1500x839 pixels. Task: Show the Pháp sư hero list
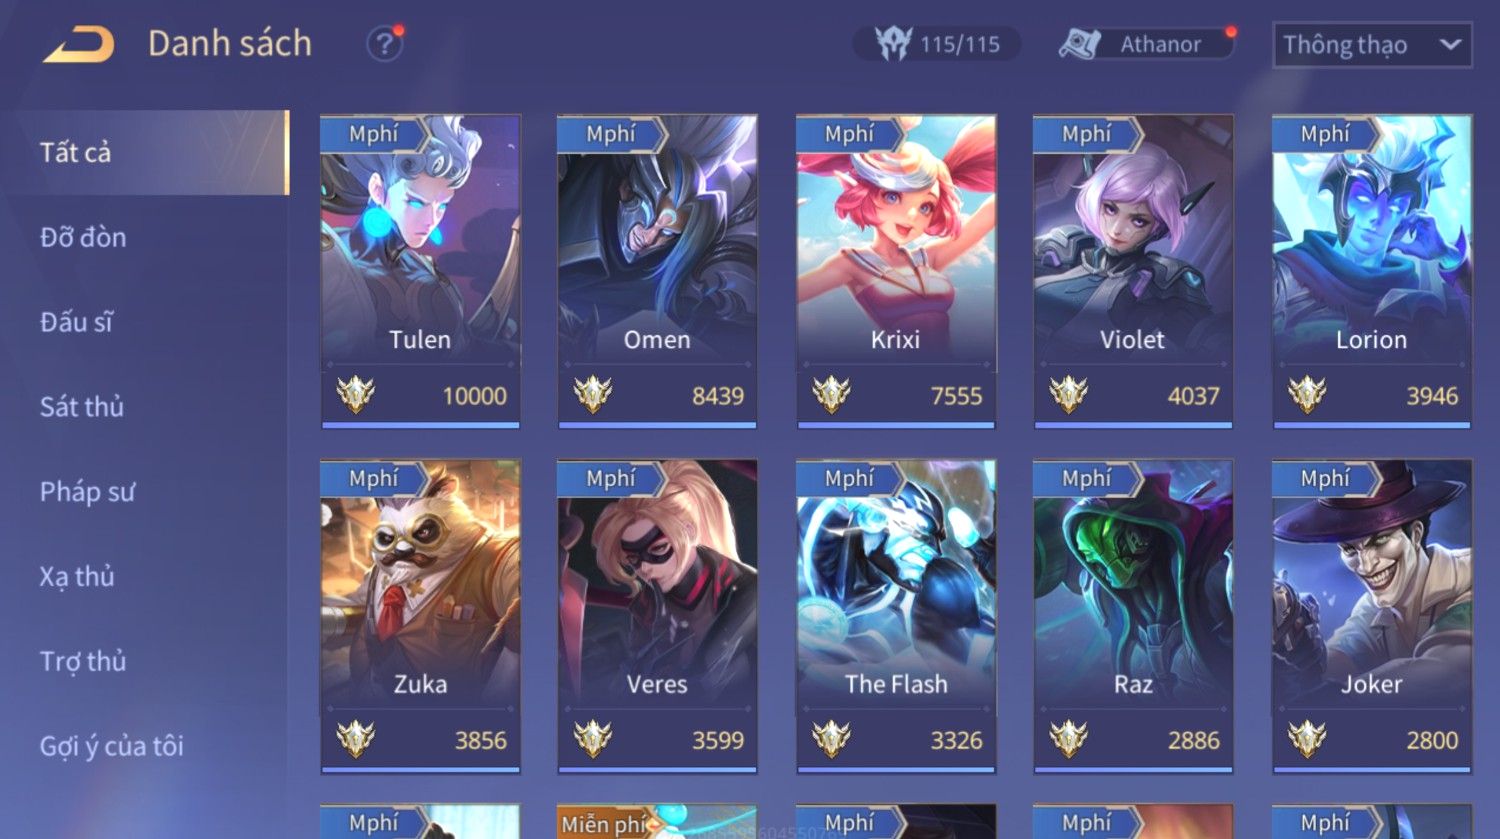(x=87, y=492)
